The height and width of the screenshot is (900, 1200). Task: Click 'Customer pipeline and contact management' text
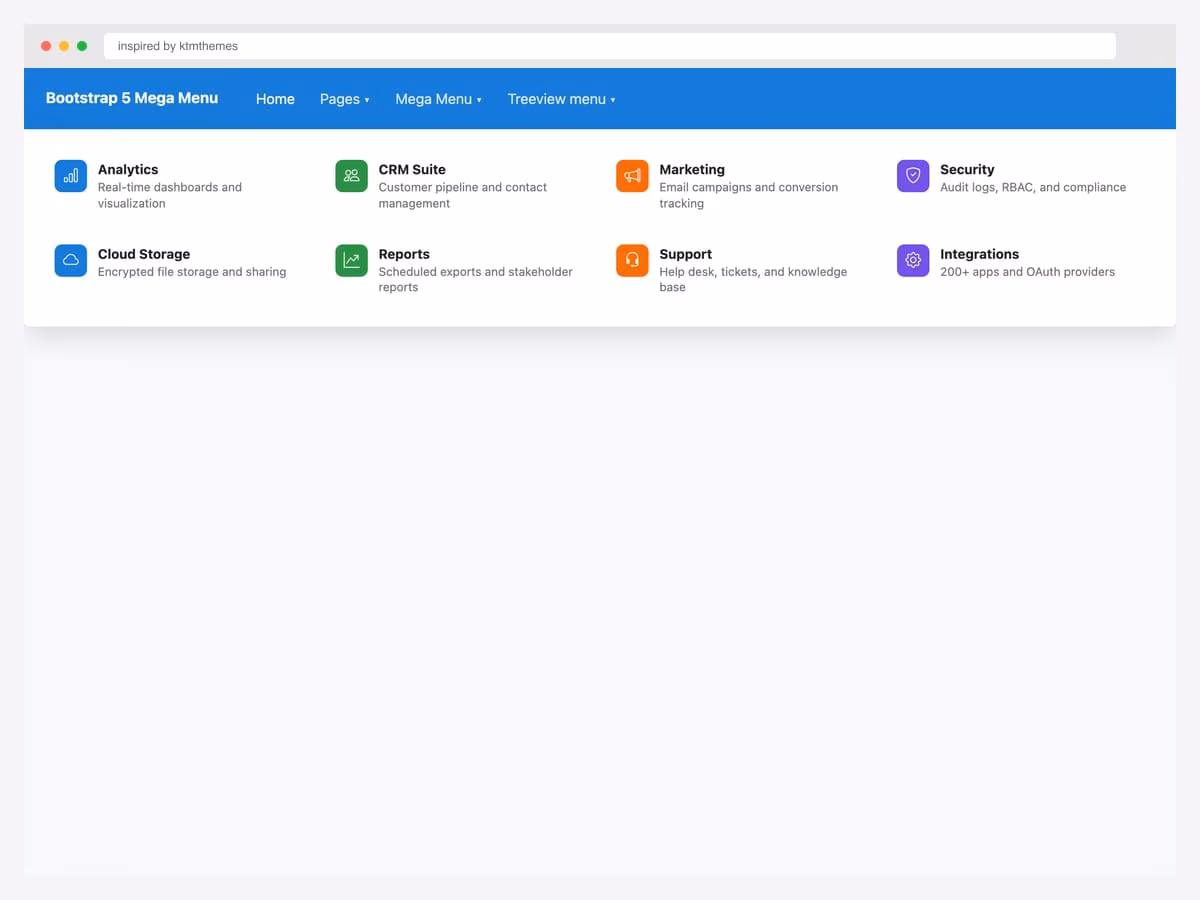(x=463, y=195)
